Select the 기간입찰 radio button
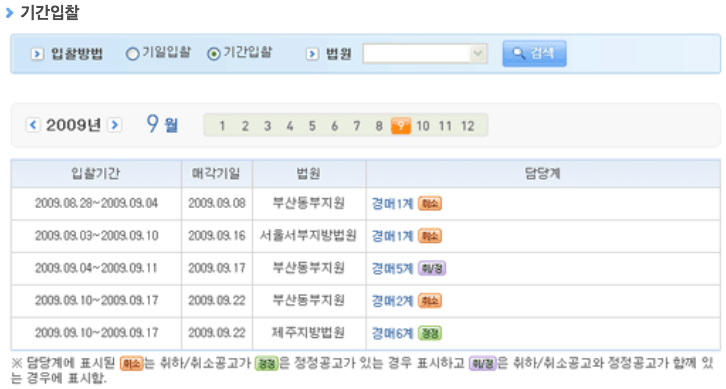Viewport: 726px width, 389px height. (x=213, y=54)
